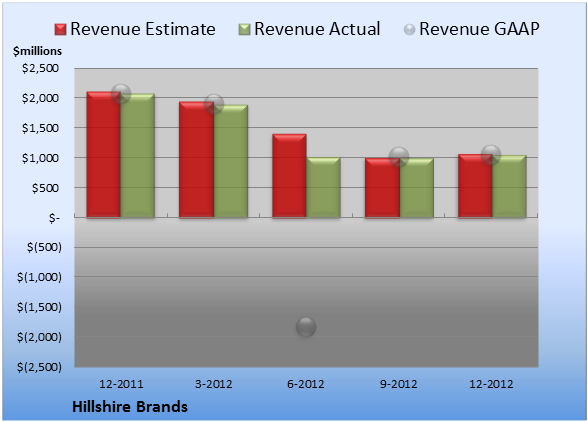Select the 'Revenue Estimate' legend label
The height and width of the screenshot is (422, 588).
click(143, 29)
